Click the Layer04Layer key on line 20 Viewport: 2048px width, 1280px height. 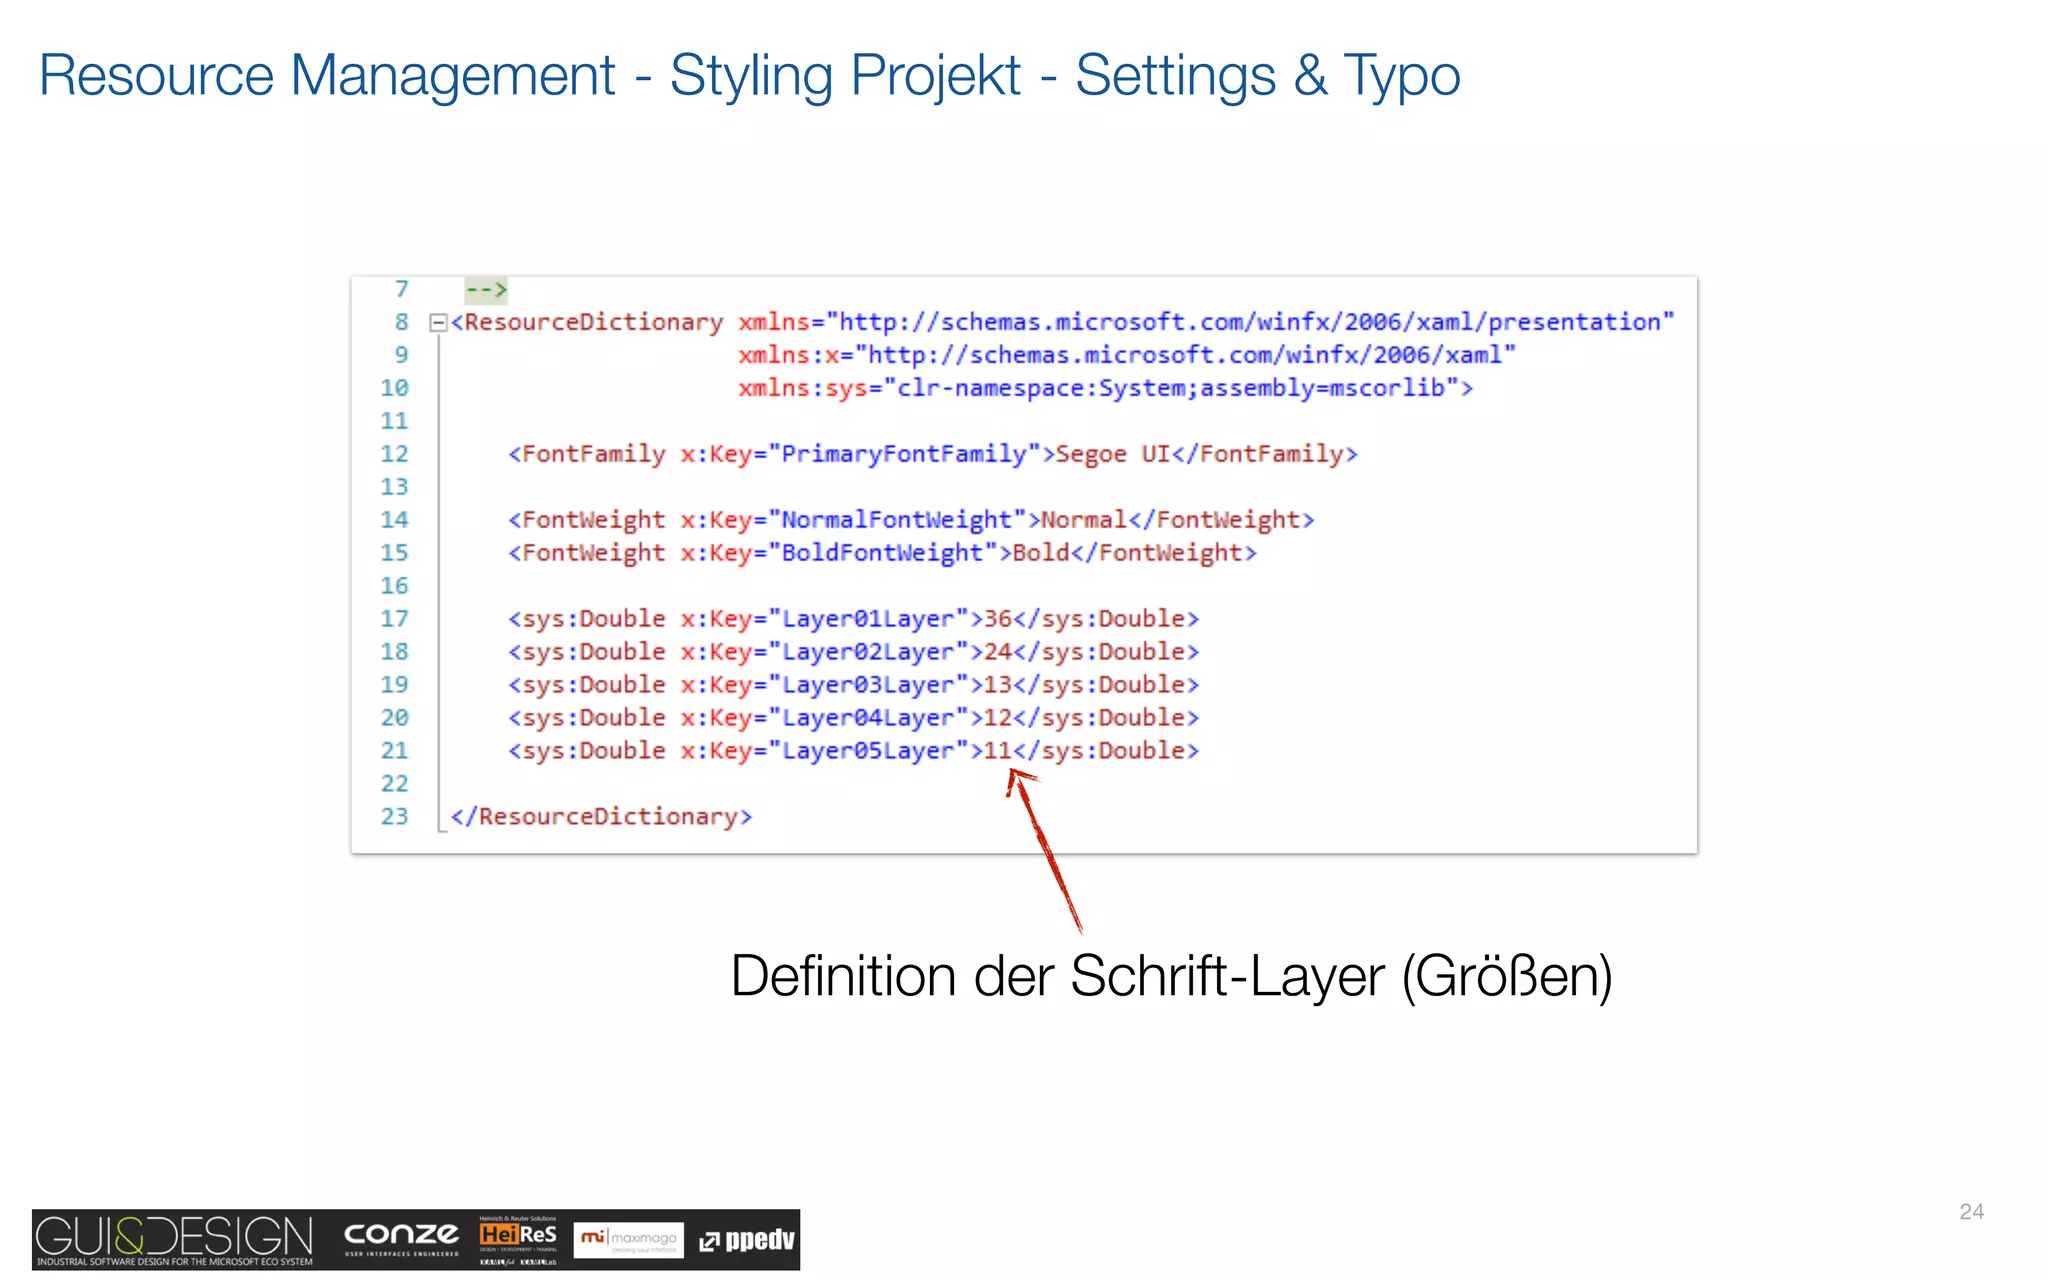click(868, 718)
